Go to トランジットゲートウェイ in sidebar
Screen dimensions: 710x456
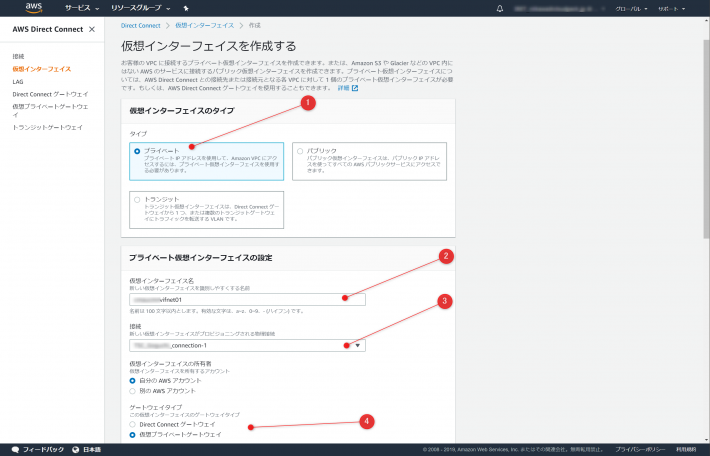click(x=48, y=128)
